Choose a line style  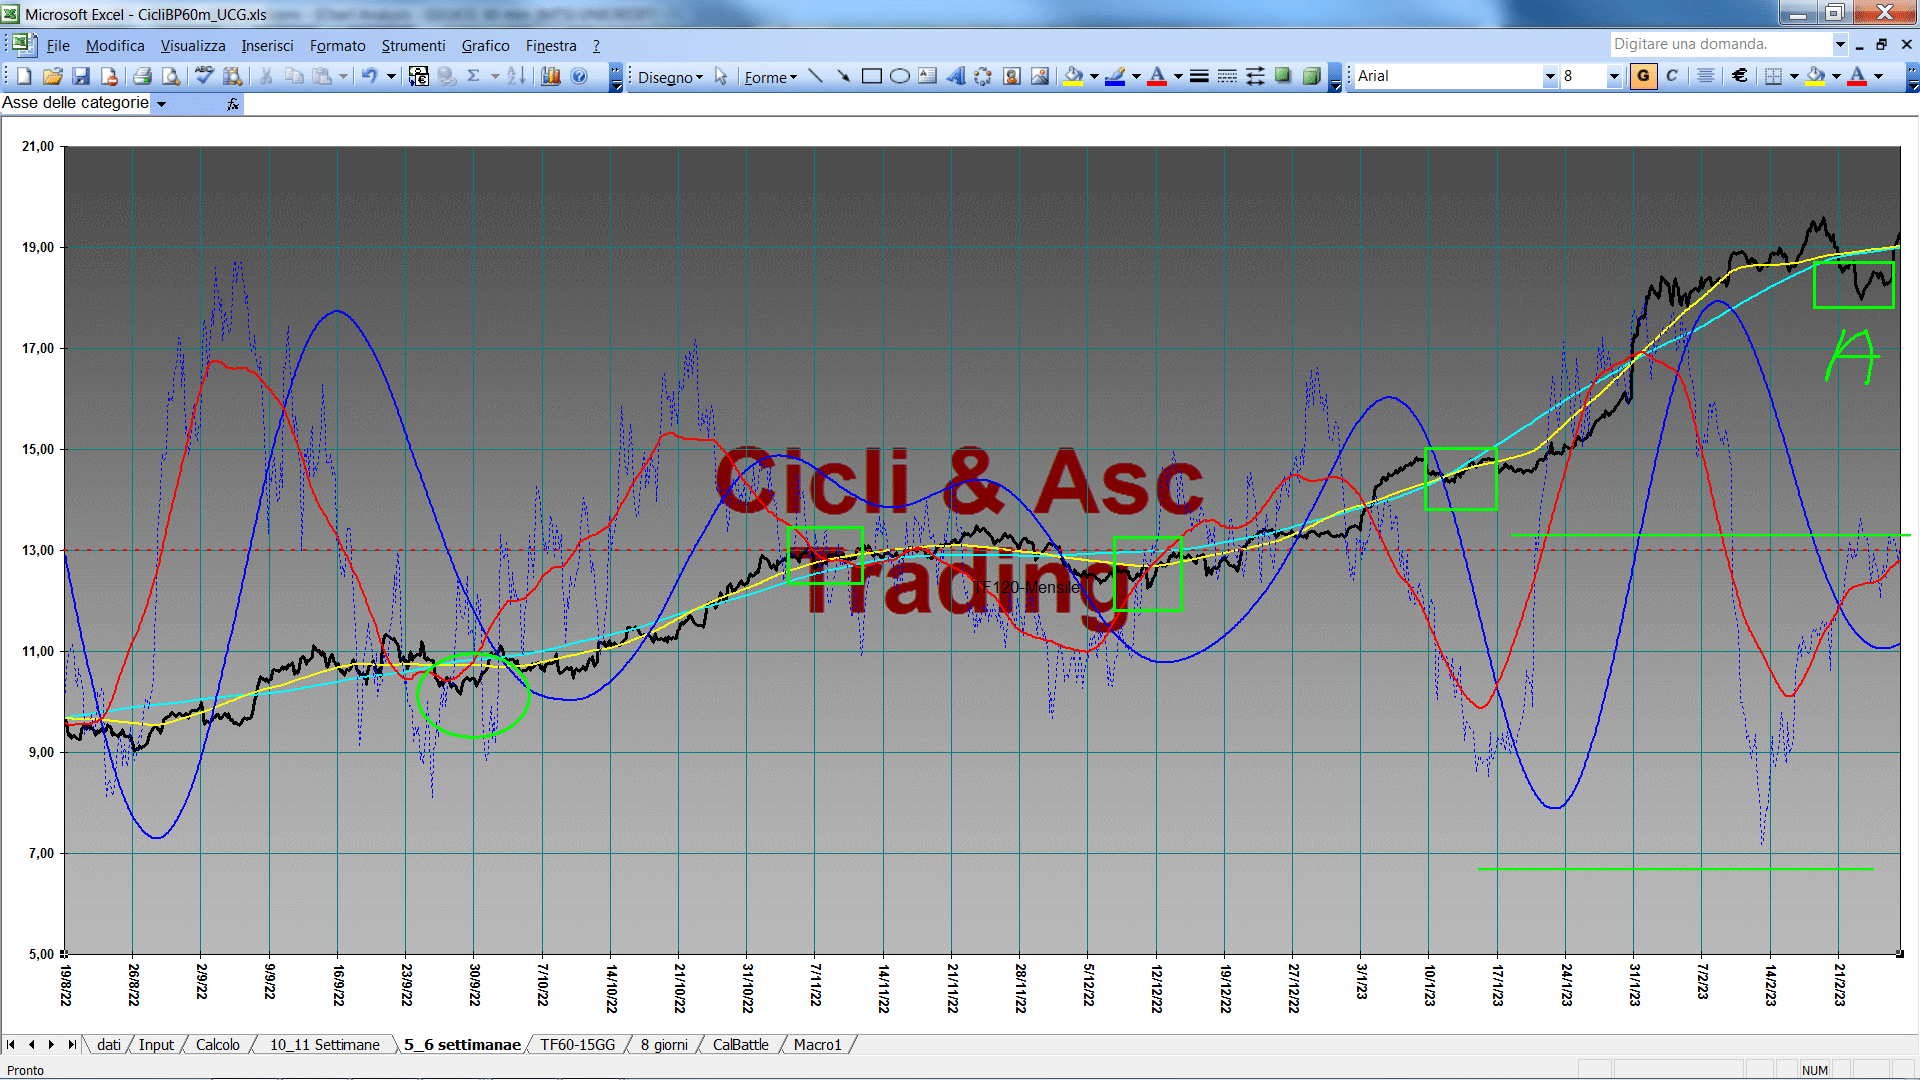click(1199, 76)
